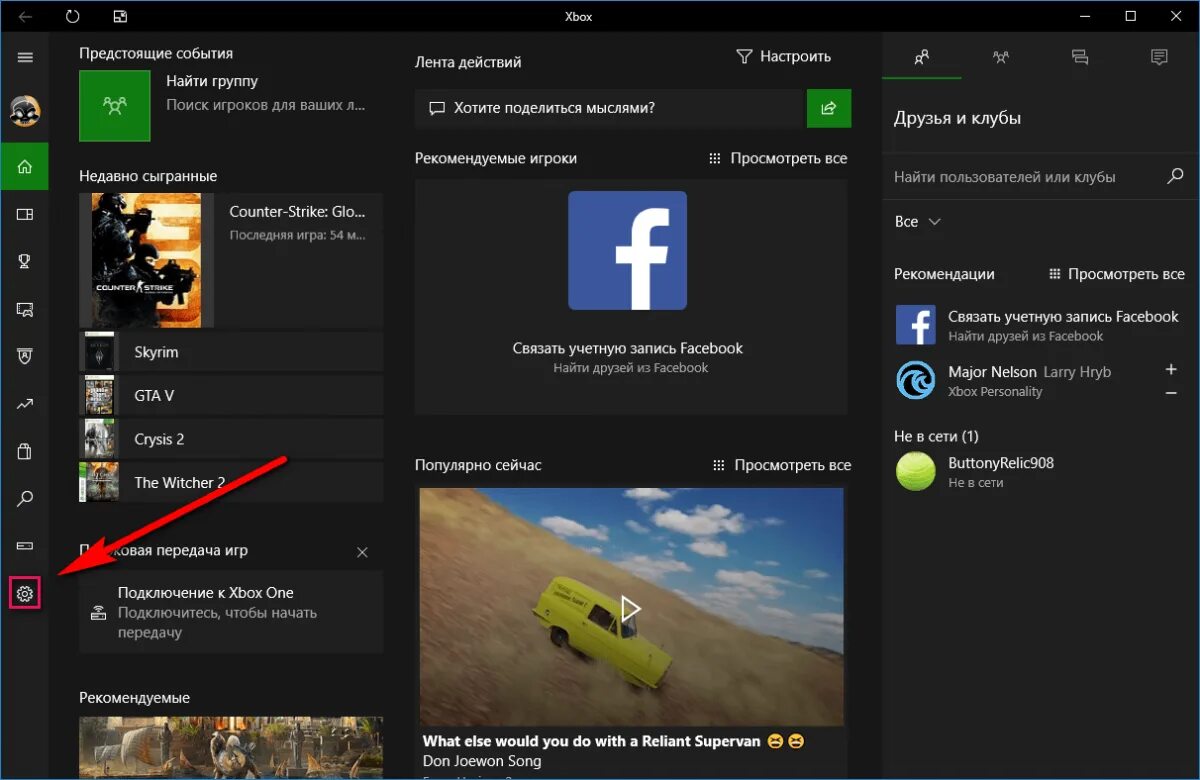The height and width of the screenshot is (780, 1200).
Task: Open the profile avatar in the sidebar
Action: click(25, 111)
